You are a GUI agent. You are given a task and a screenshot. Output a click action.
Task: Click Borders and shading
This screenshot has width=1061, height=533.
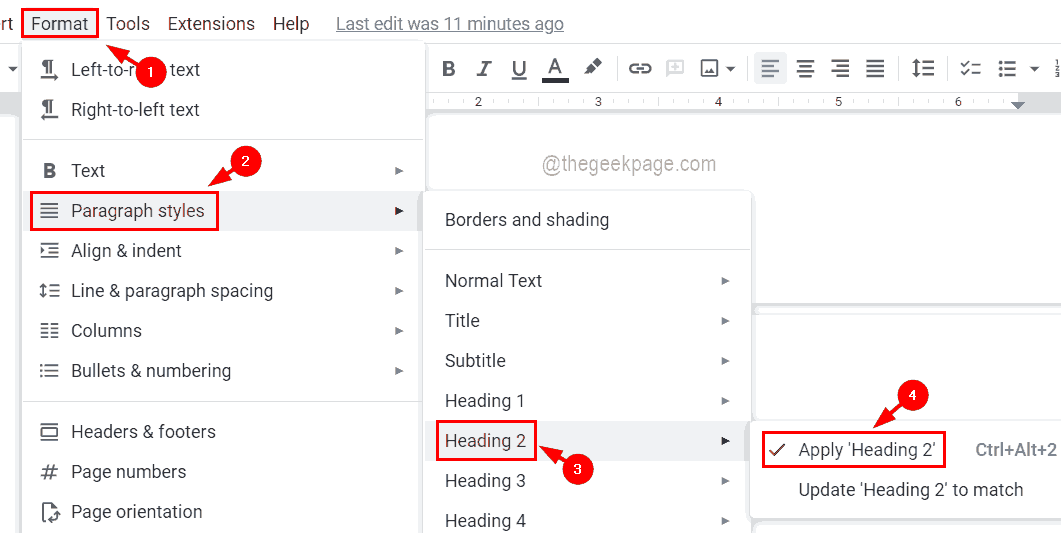click(x=587, y=220)
